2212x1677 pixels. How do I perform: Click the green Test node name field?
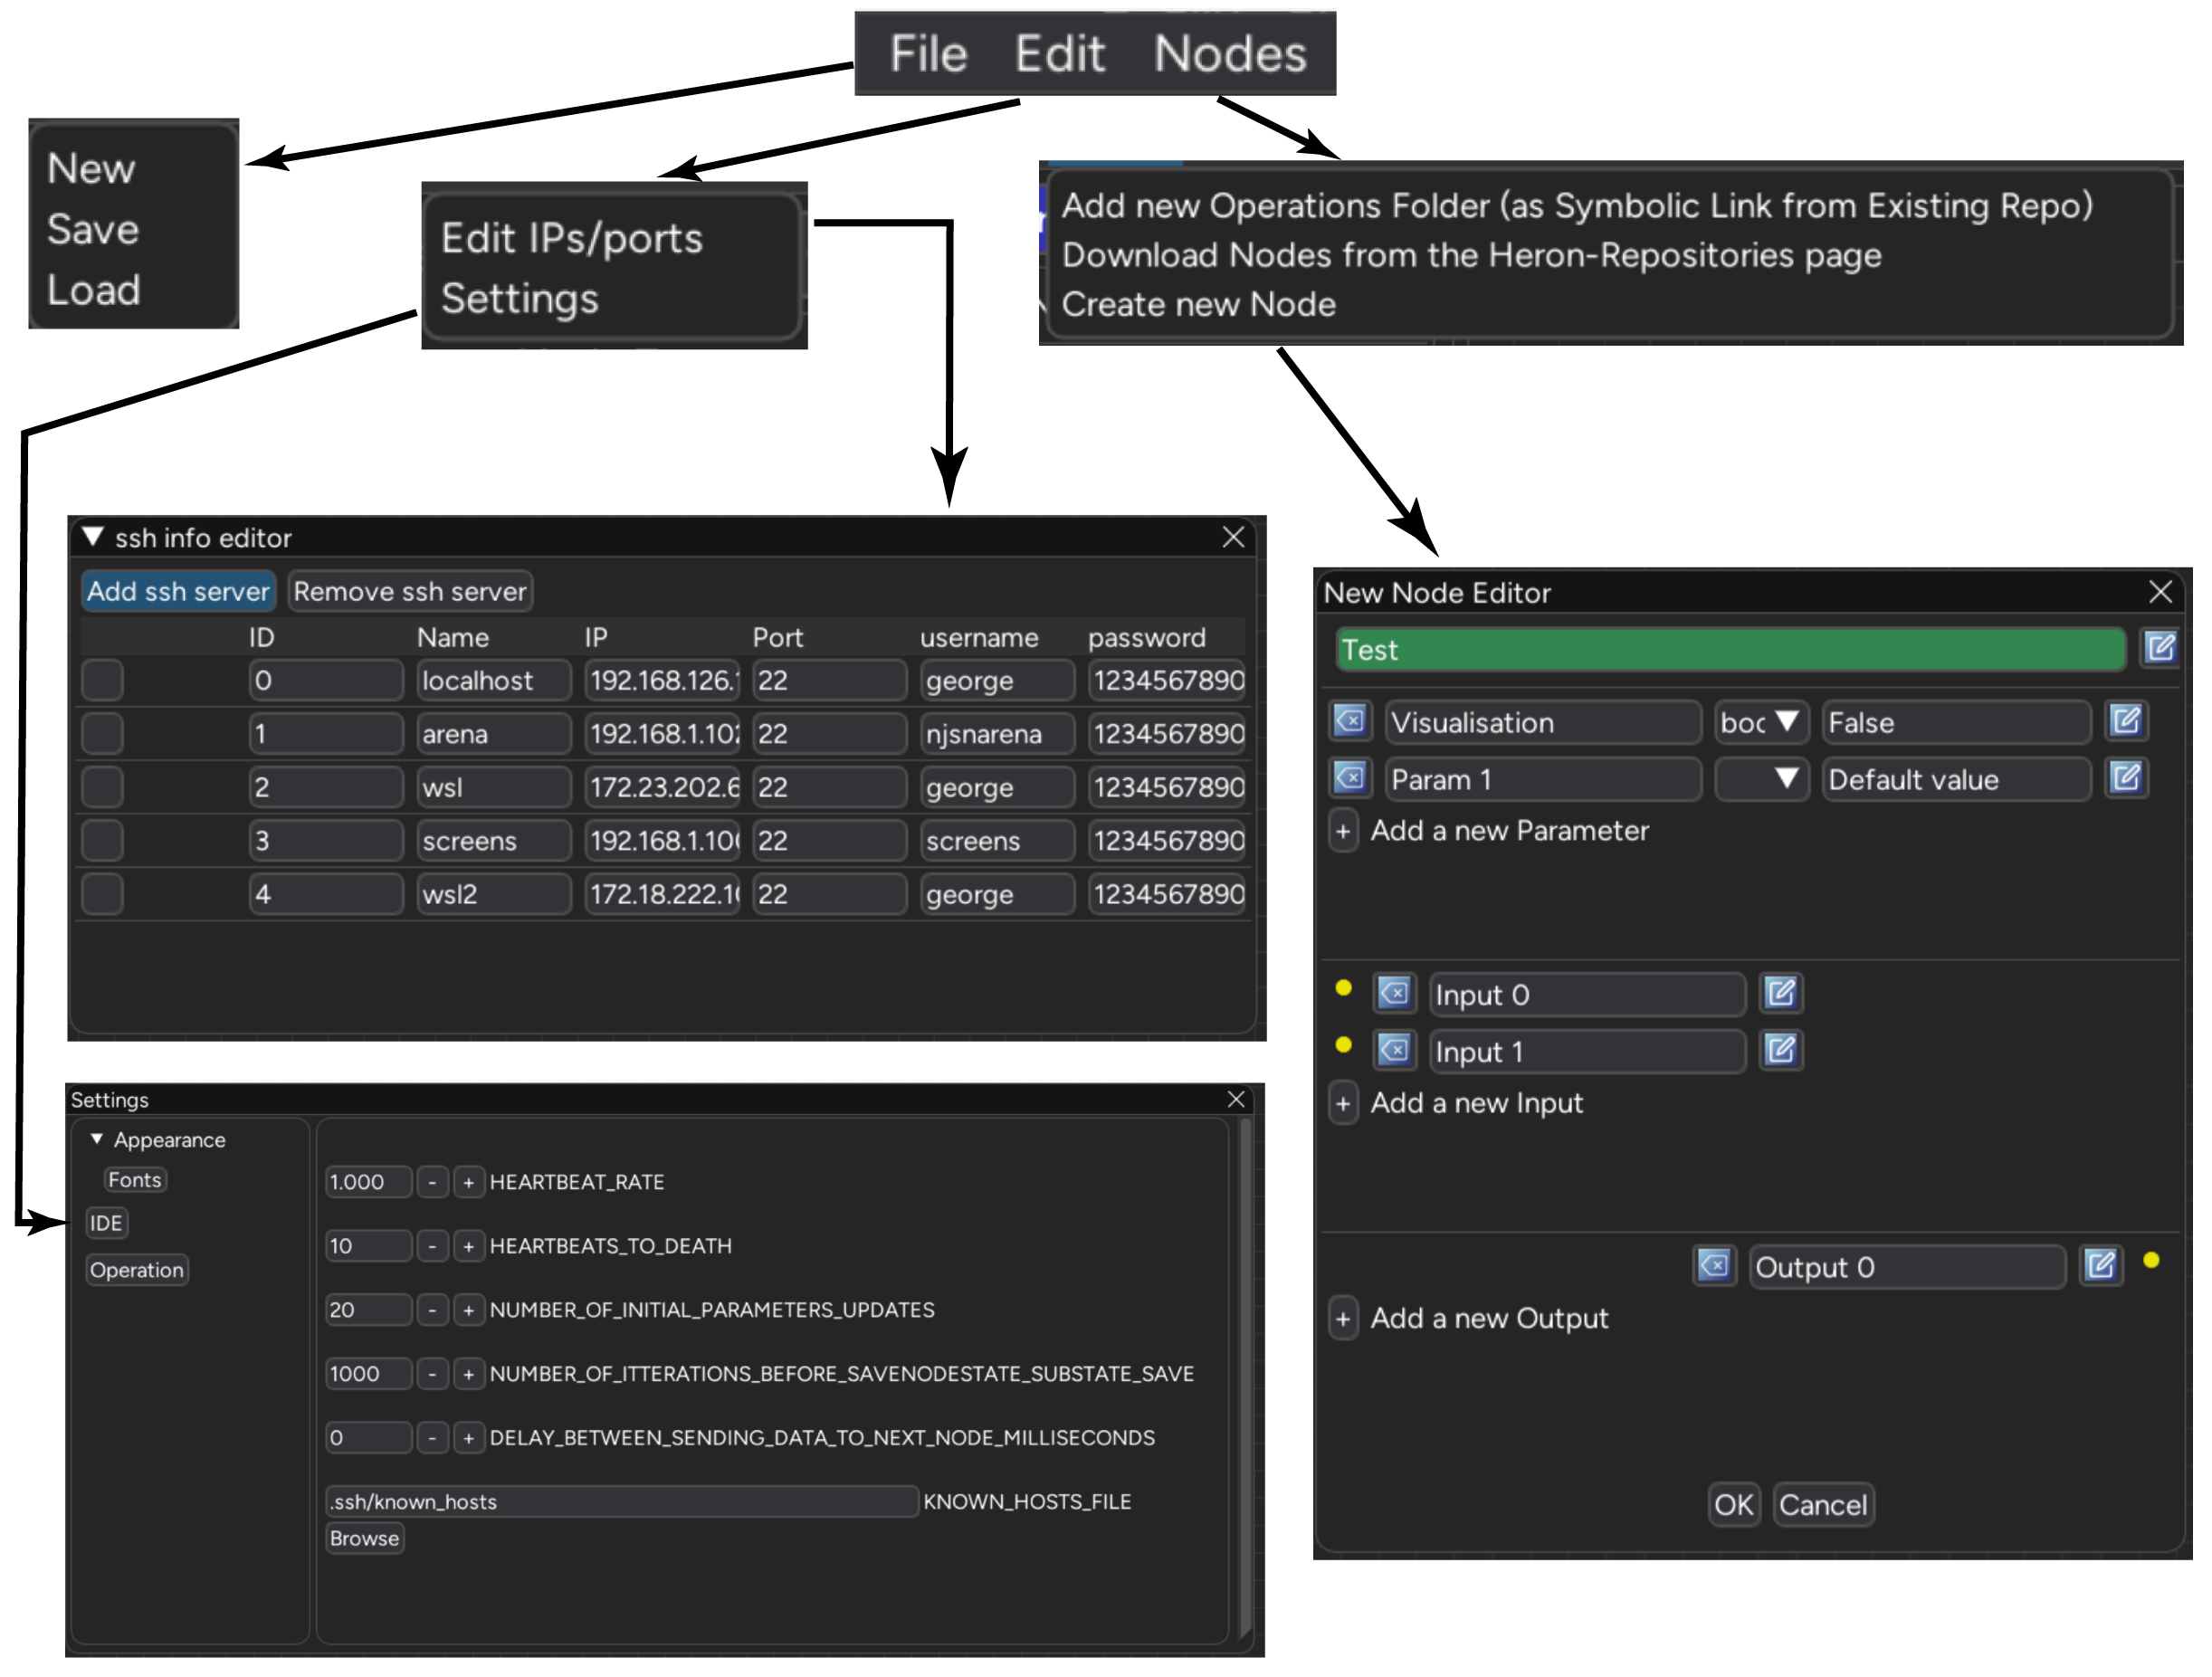[x=1730, y=650]
